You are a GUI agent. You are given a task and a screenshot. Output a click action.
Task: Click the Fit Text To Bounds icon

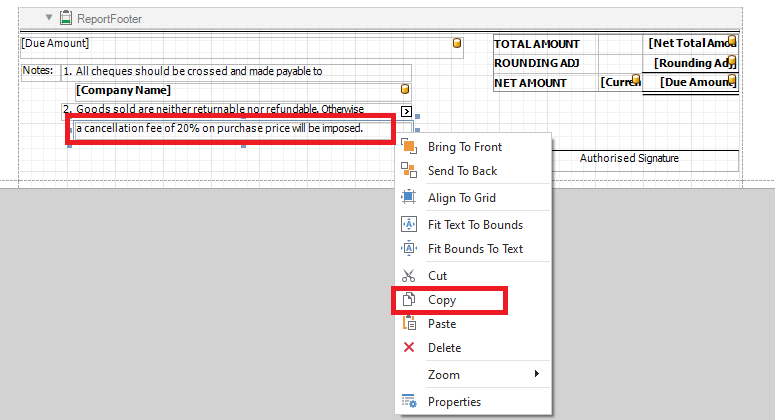(409, 224)
